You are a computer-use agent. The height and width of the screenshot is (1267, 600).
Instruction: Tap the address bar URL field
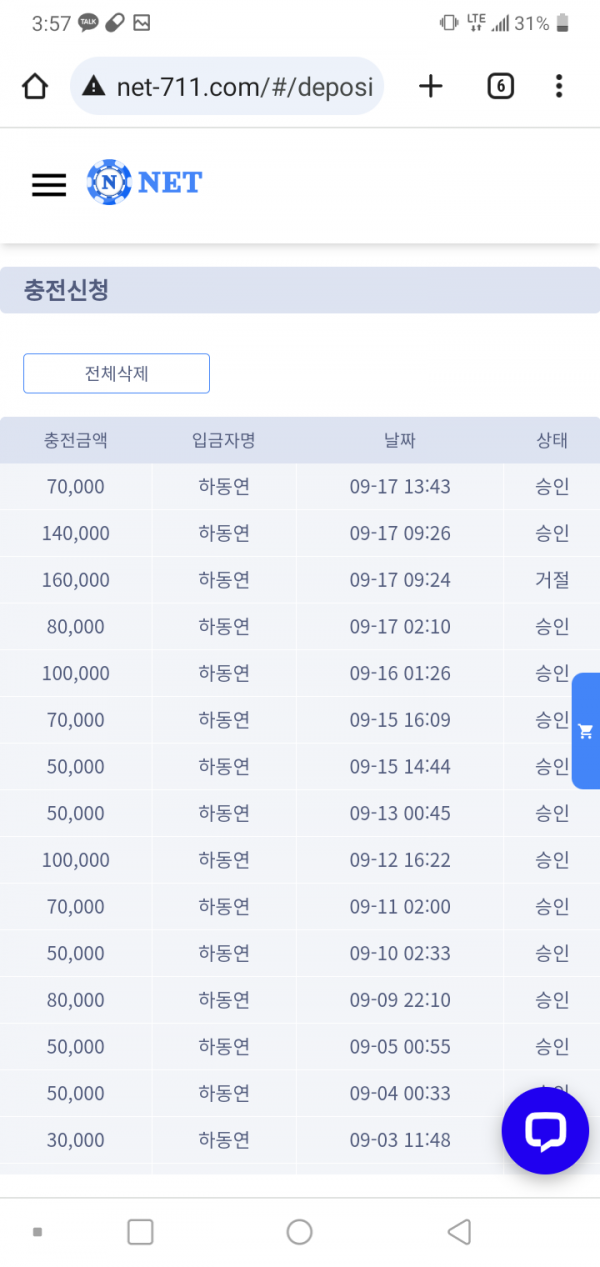click(245, 86)
